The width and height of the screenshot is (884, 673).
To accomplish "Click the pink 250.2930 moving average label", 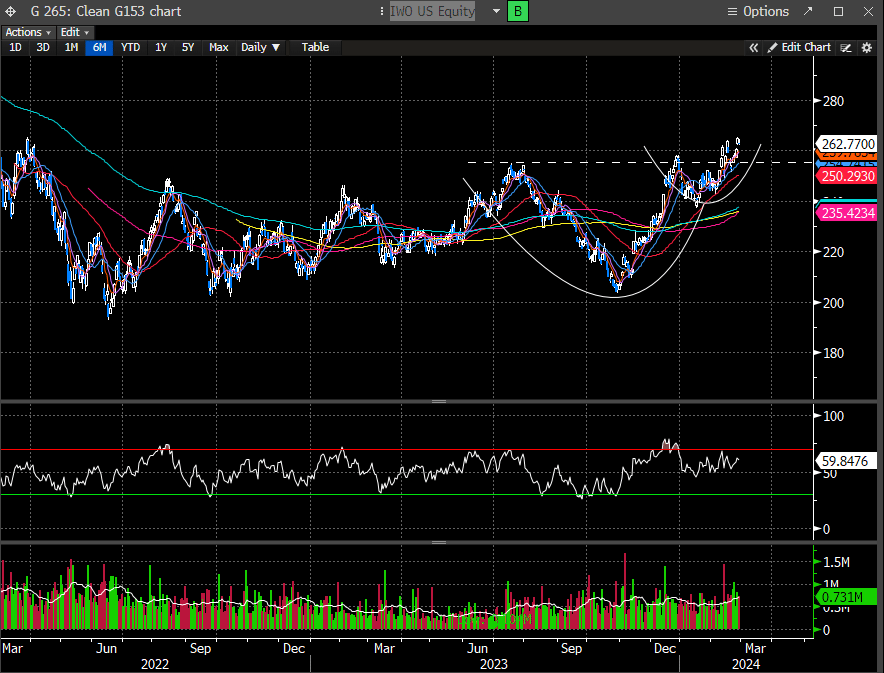I will click(847, 176).
